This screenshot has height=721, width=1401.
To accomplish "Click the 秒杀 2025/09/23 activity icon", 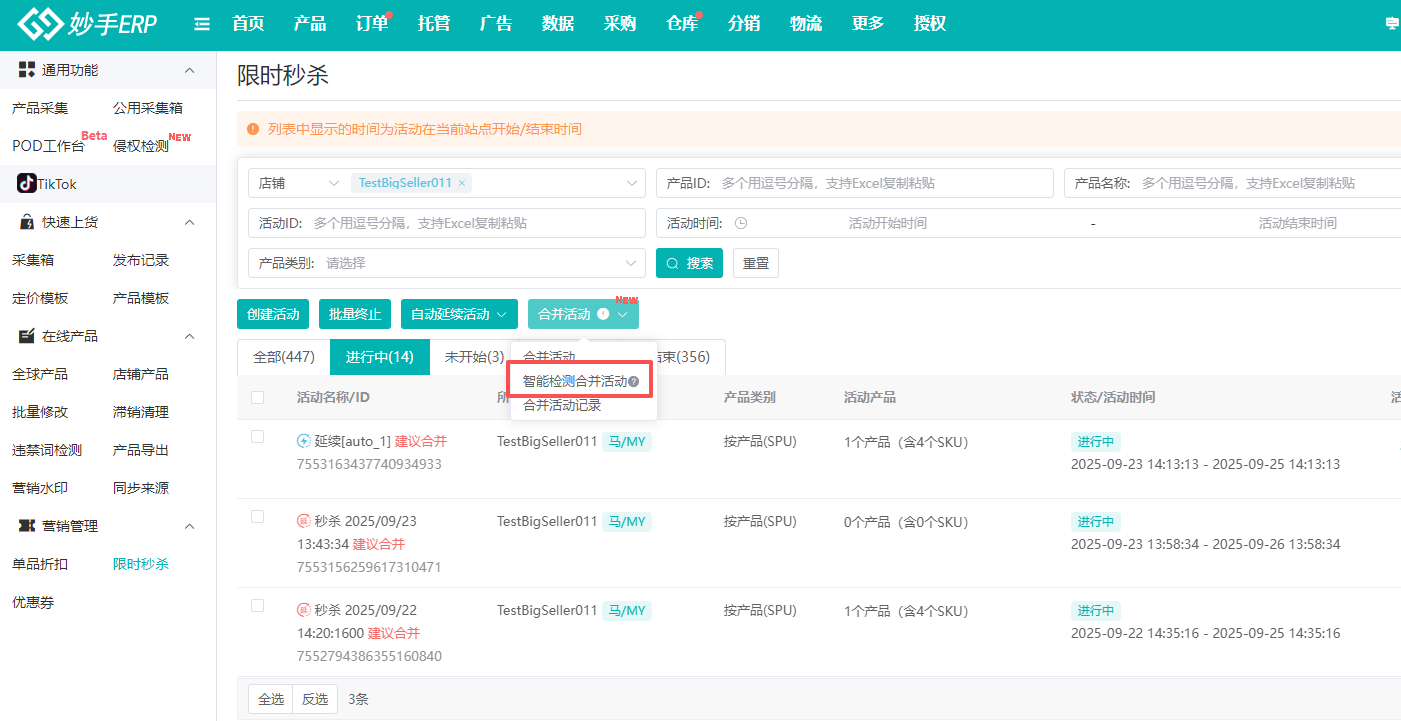I will coord(304,521).
